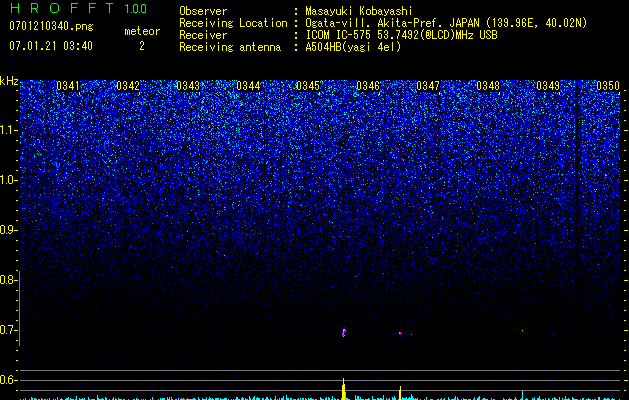Click the 0341 time marker
This screenshot has height=400, width=629.
(x=68, y=86)
